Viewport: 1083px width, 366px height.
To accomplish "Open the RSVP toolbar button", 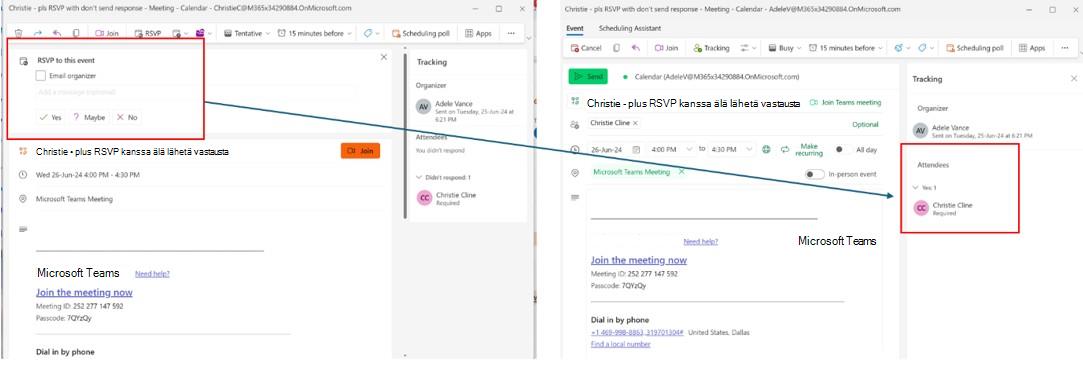I will click(x=147, y=33).
